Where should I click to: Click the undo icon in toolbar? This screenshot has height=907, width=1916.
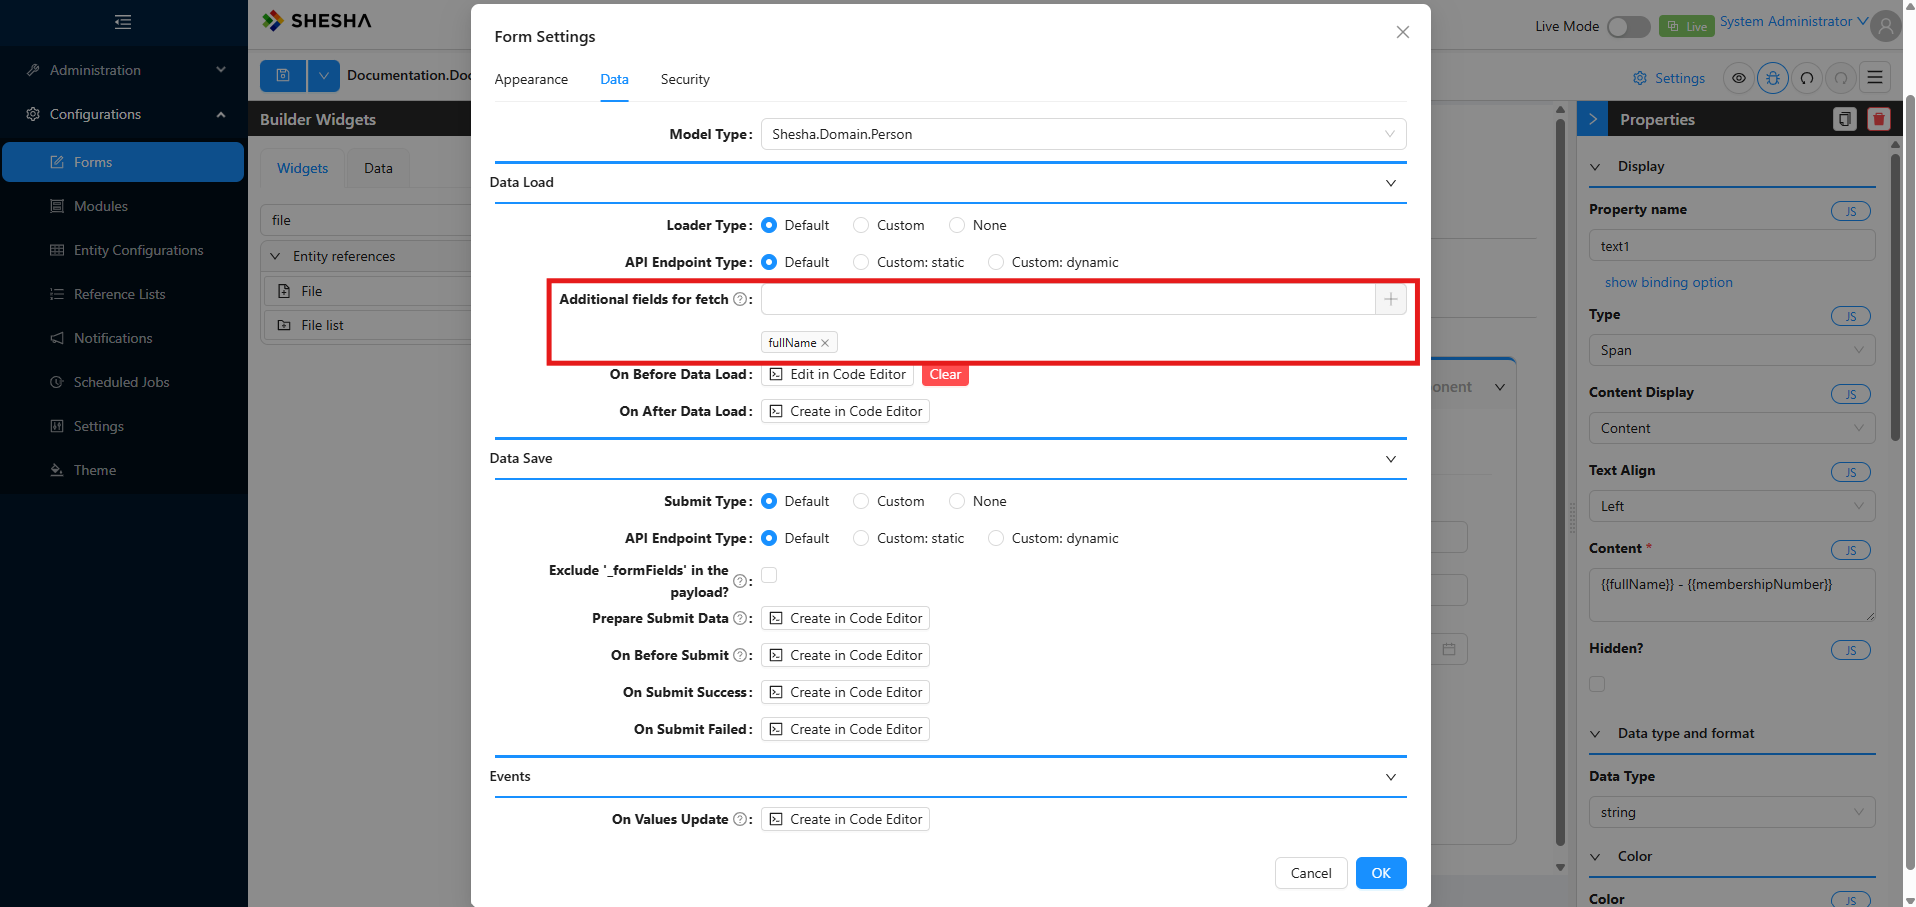tap(1807, 78)
